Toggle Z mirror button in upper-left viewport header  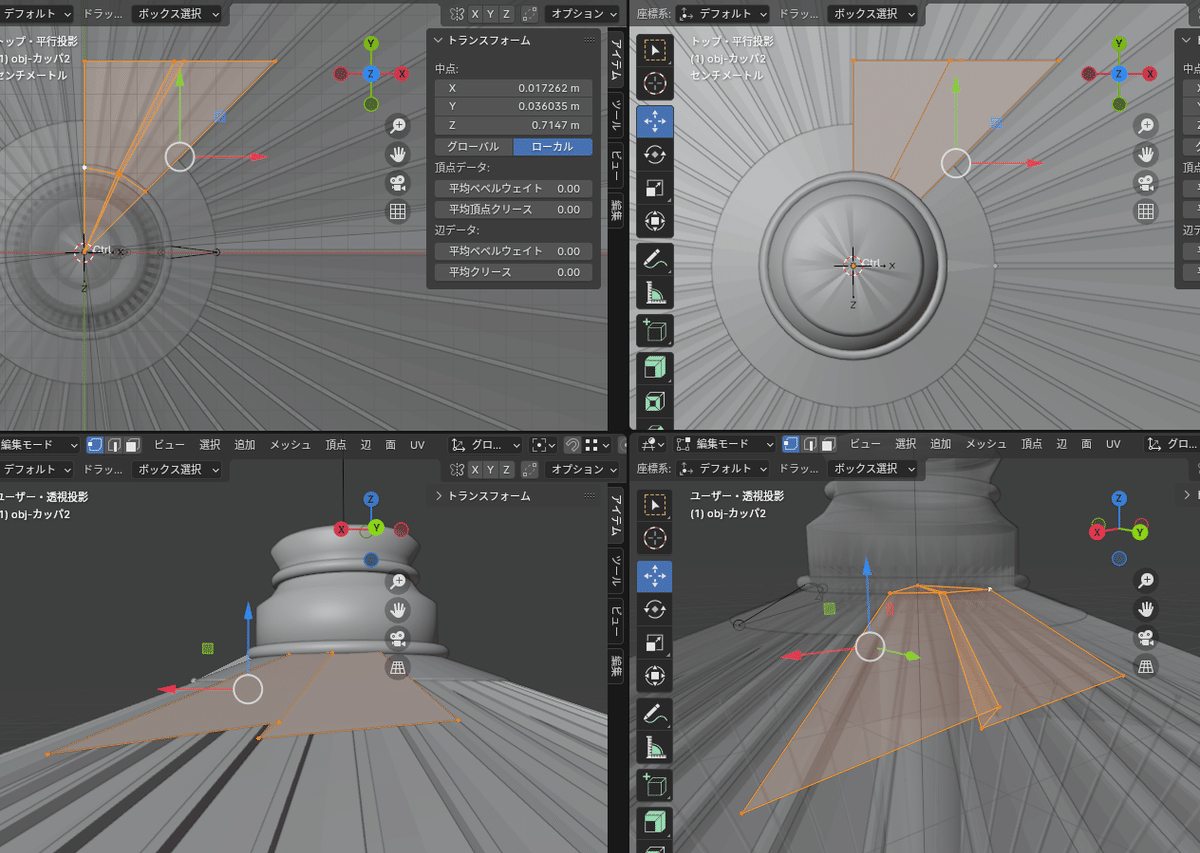click(507, 14)
